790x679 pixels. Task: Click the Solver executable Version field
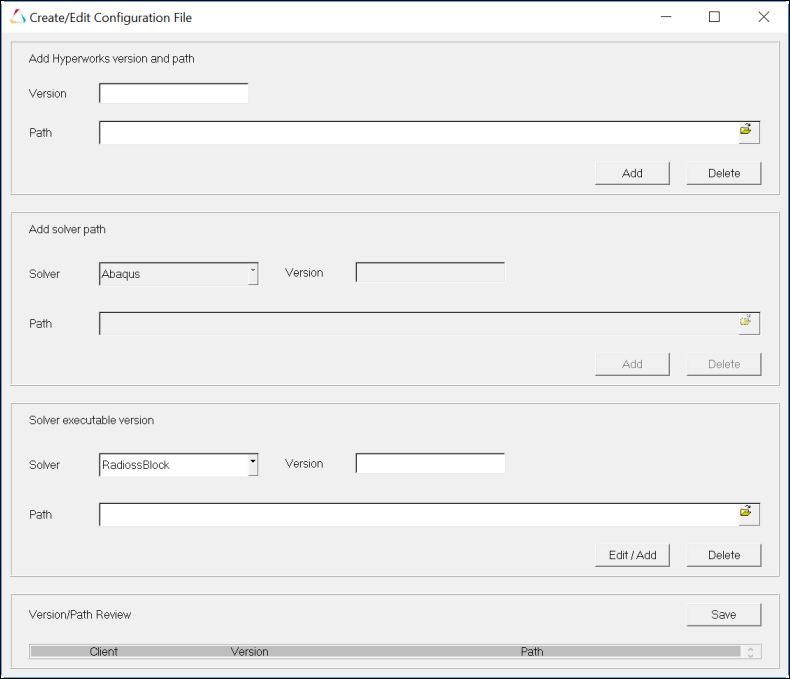(x=430, y=463)
